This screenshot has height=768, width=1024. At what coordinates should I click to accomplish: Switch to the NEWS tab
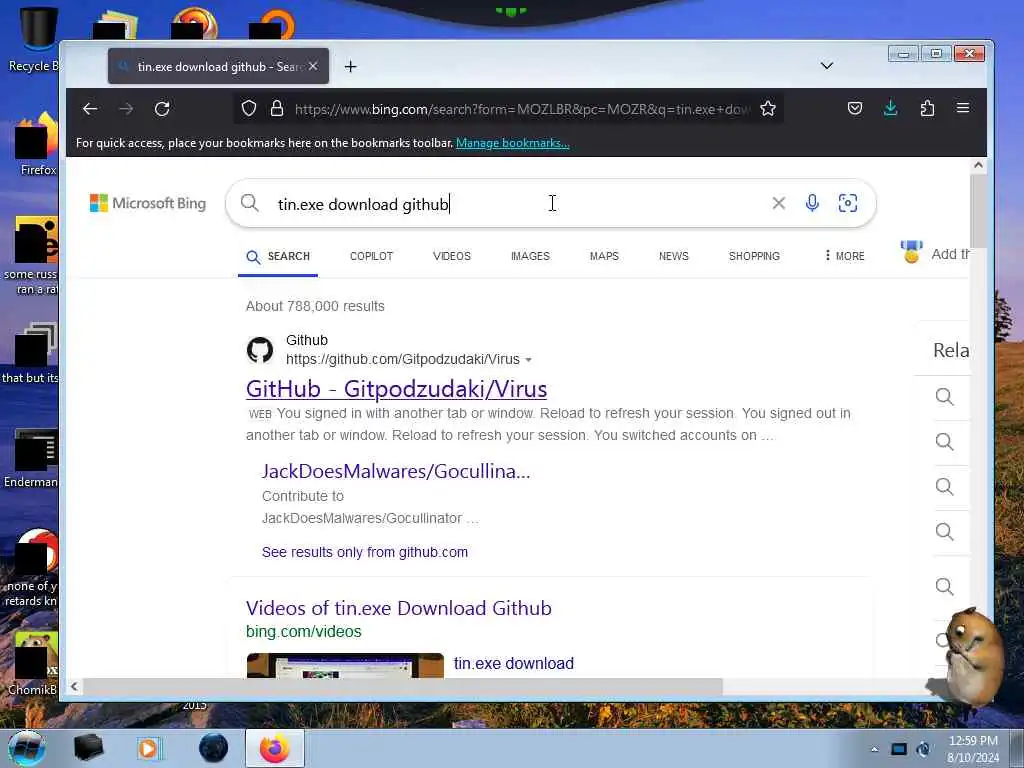tap(674, 257)
